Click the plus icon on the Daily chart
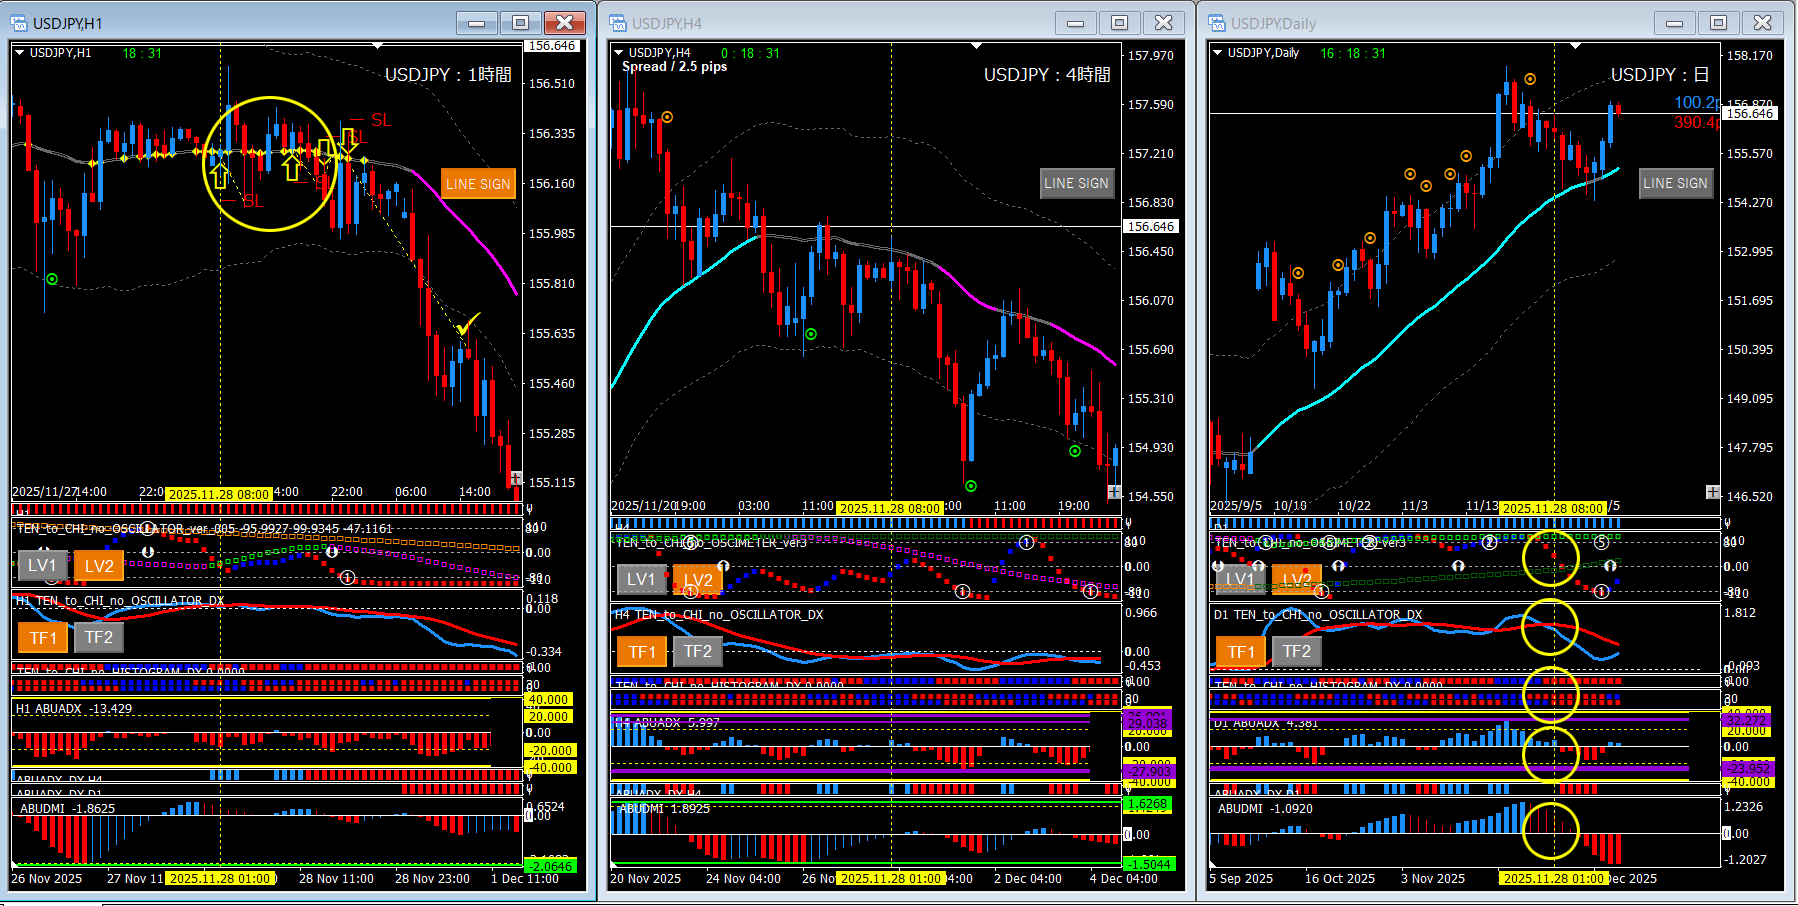 click(x=1712, y=492)
